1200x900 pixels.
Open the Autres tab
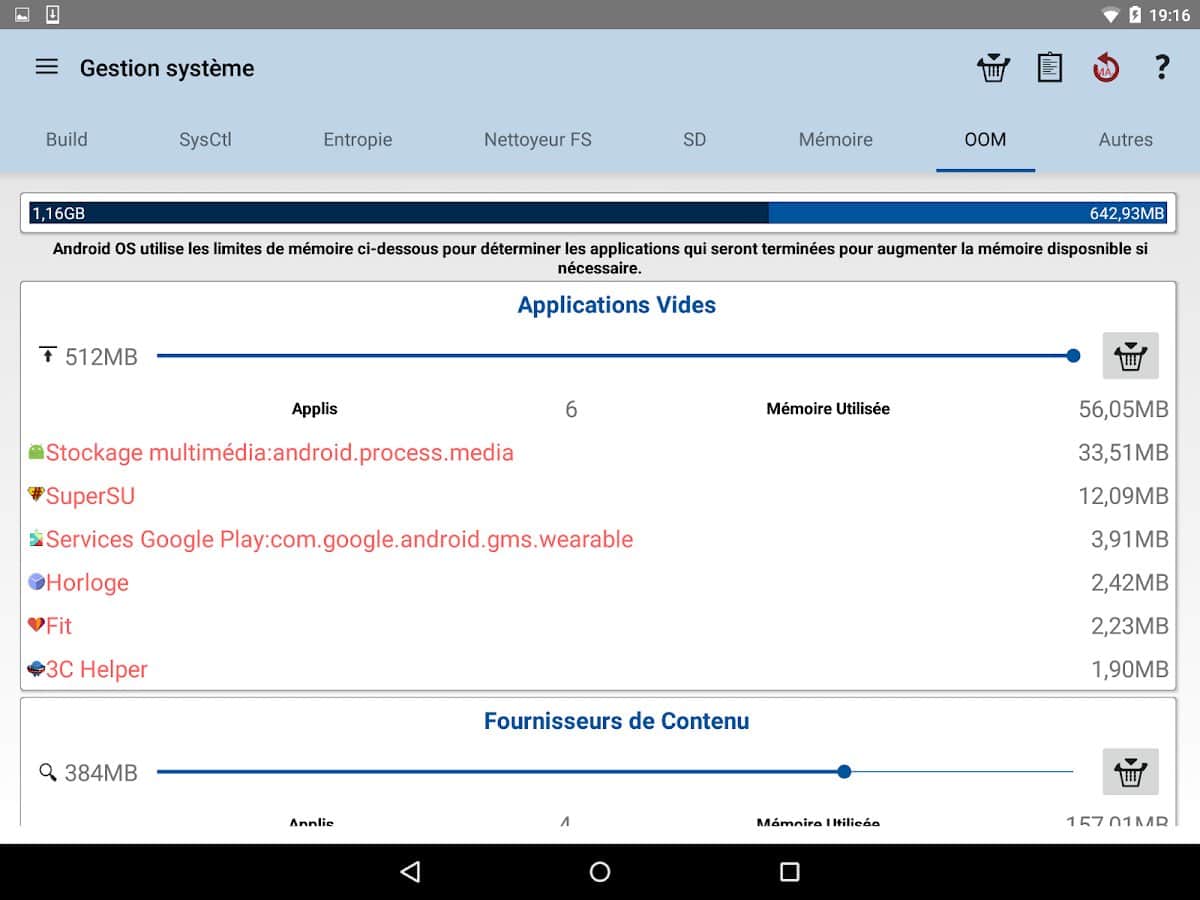1125,140
